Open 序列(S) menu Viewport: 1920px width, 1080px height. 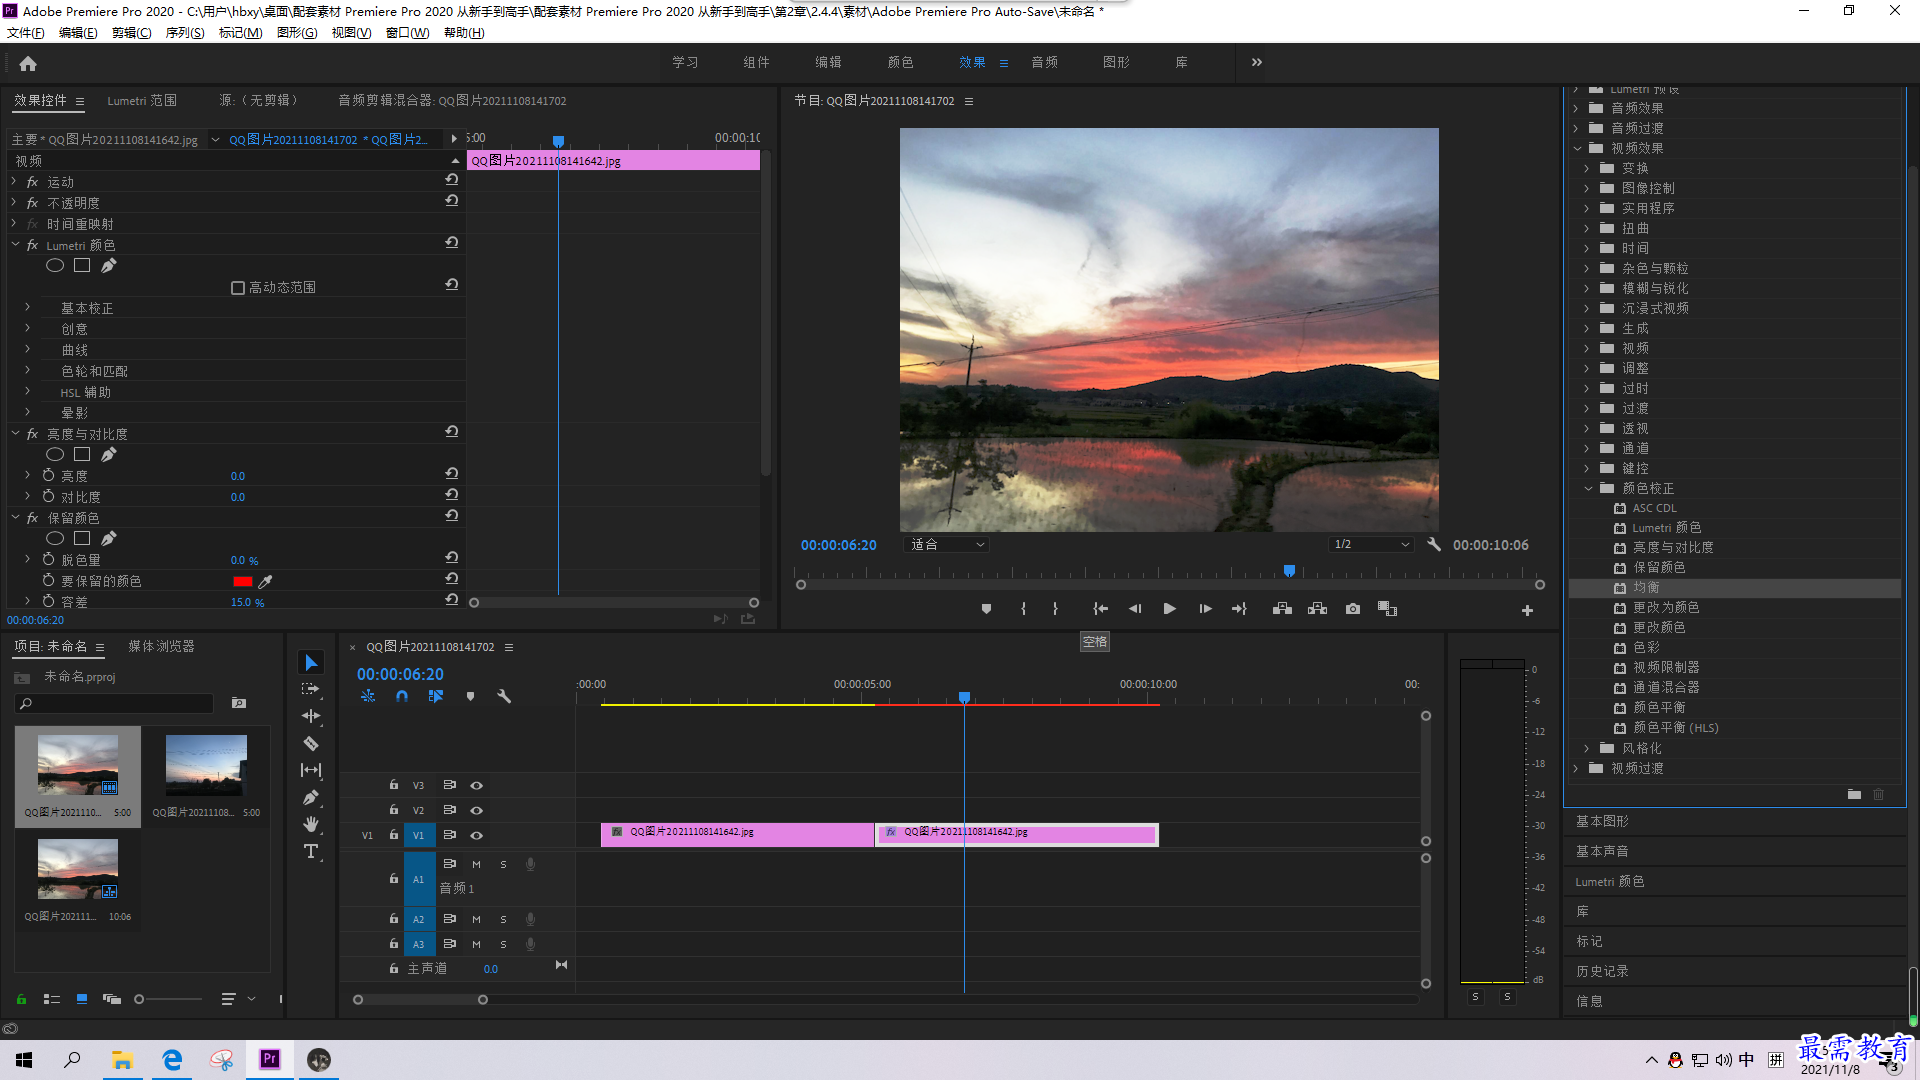point(185,33)
